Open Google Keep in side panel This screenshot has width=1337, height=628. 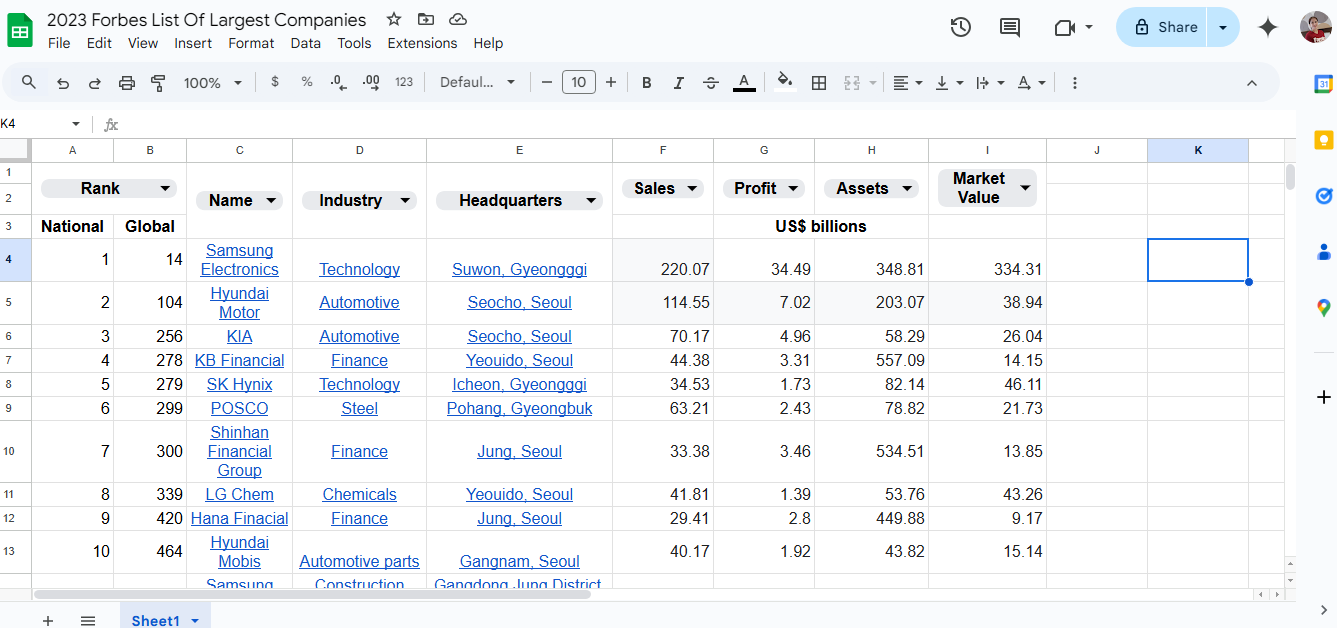coord(1323,140)
